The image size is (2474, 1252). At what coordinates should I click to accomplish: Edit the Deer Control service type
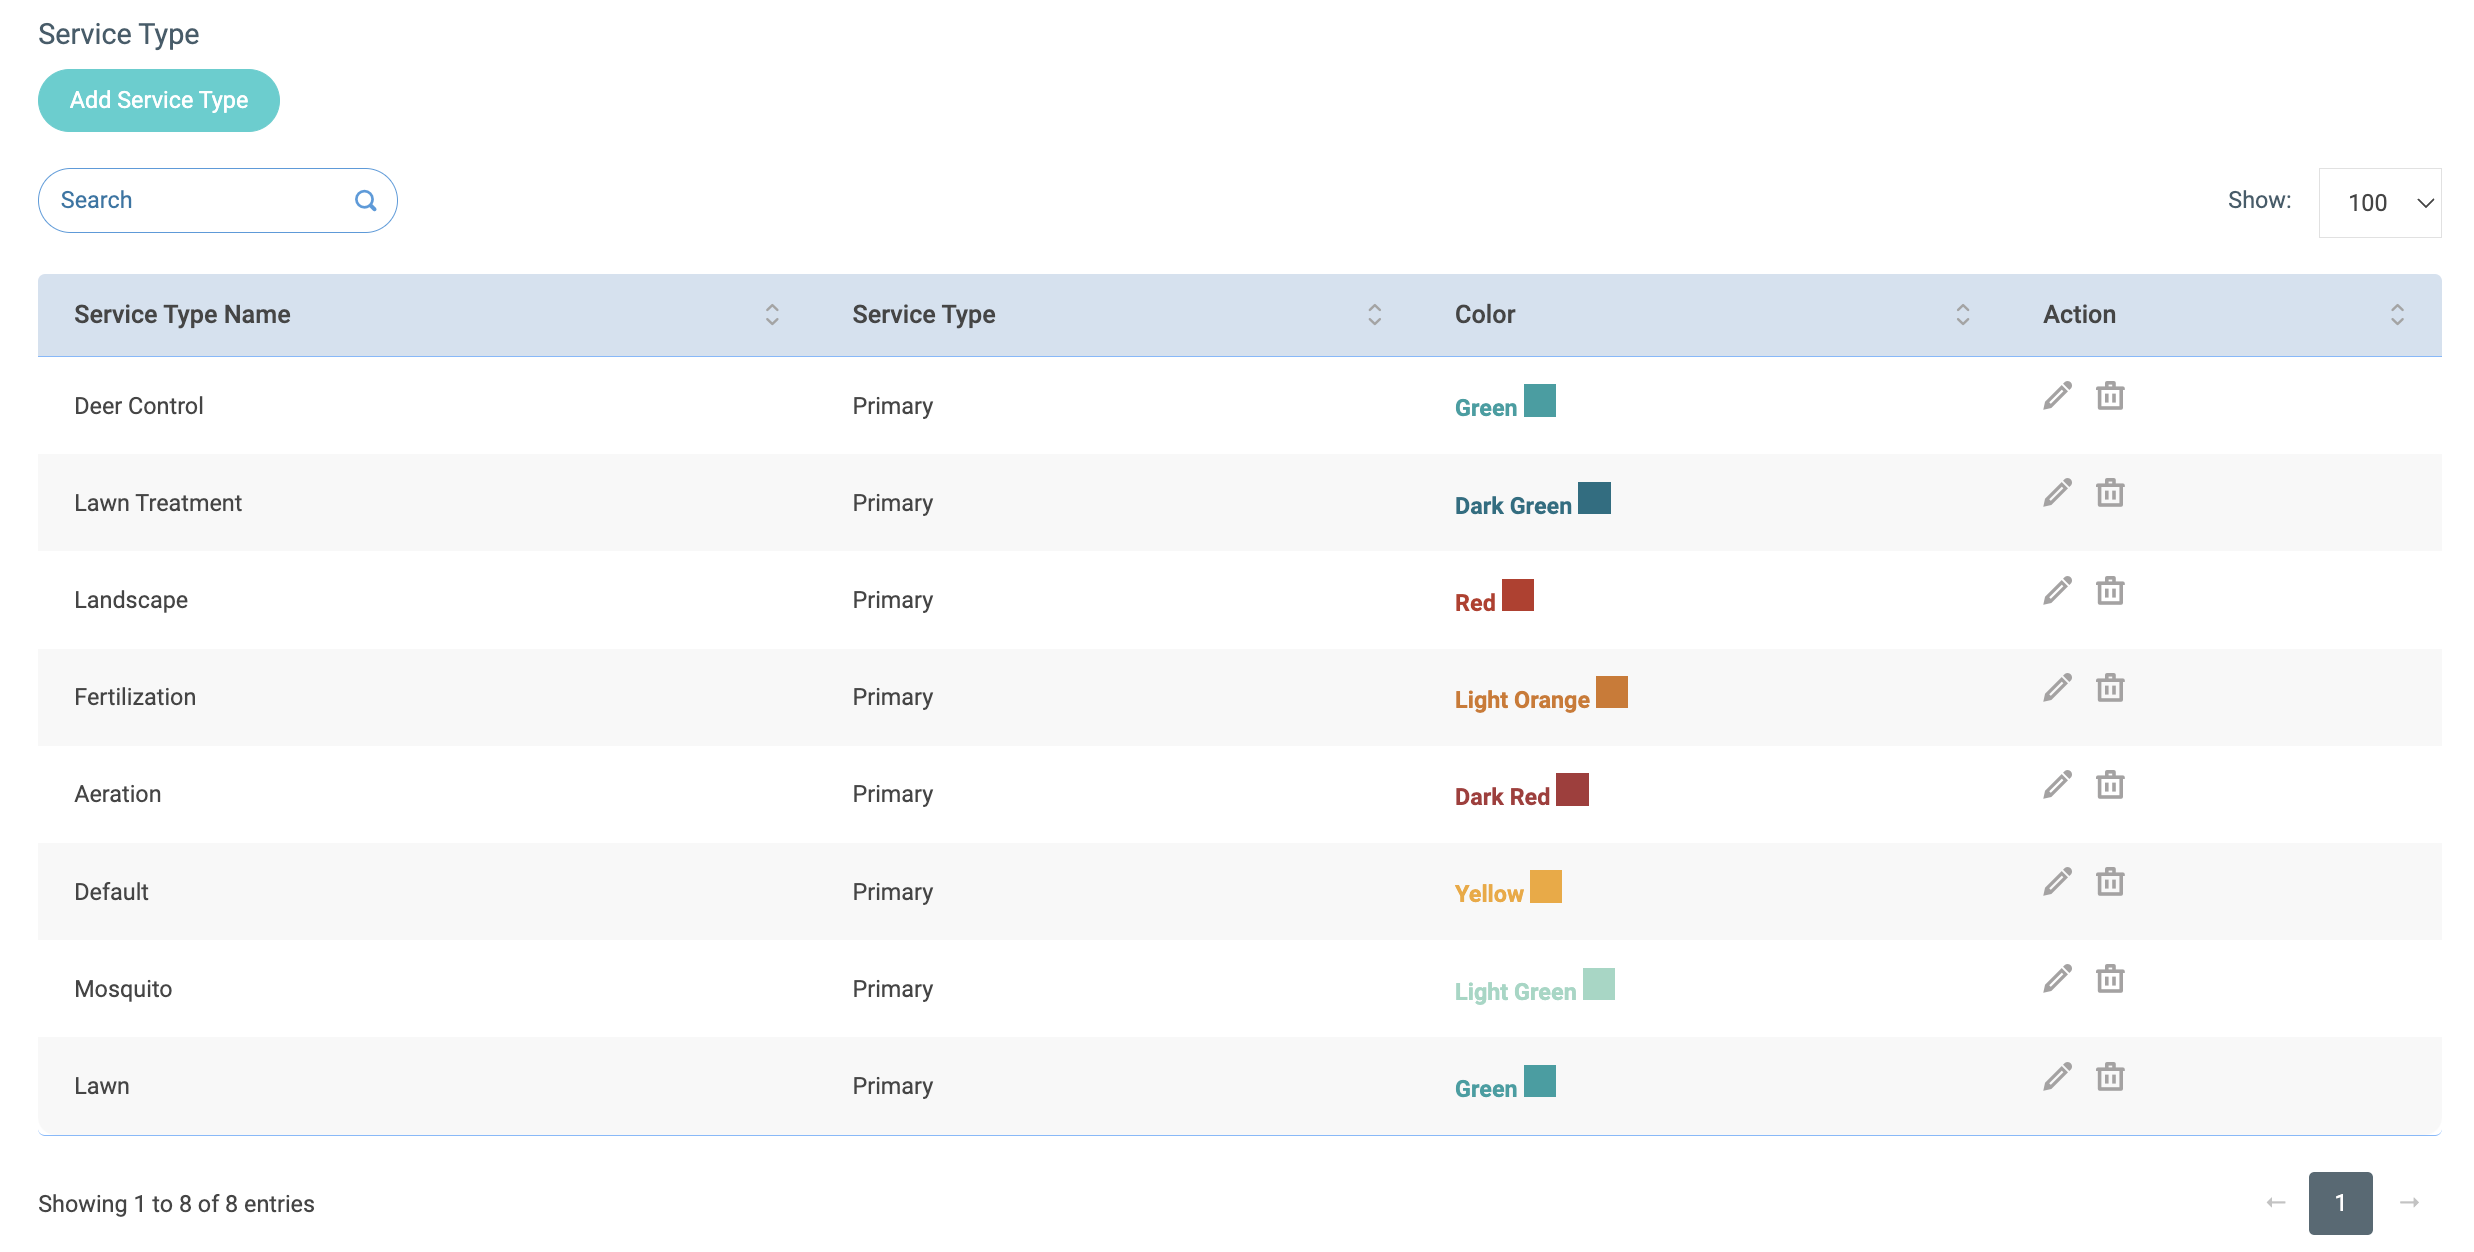click(x=2057, y=396)
